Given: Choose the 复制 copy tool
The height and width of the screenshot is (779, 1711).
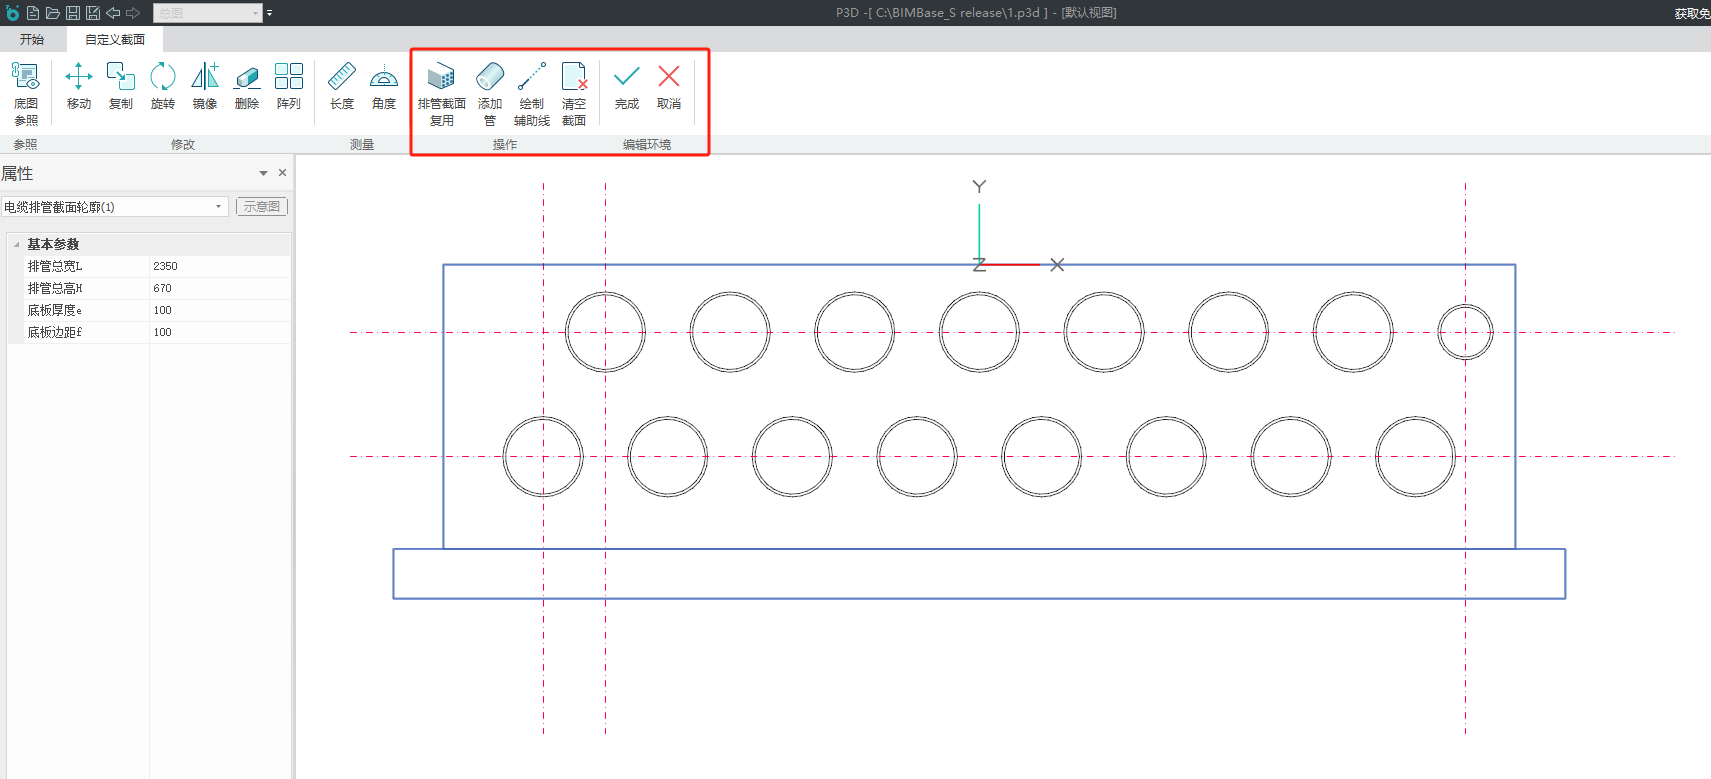Looking at the screenshot, I should [x=121, y=86].
